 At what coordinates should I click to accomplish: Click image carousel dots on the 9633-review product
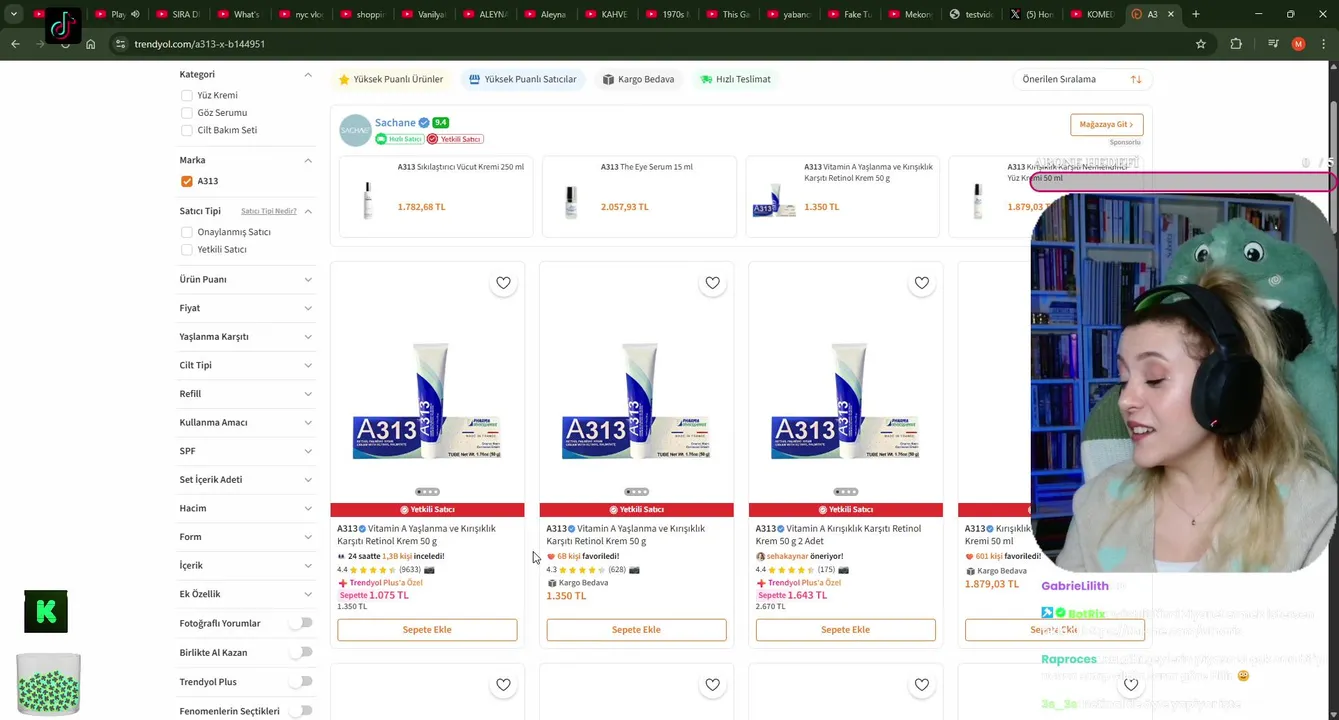click(427, 492)
